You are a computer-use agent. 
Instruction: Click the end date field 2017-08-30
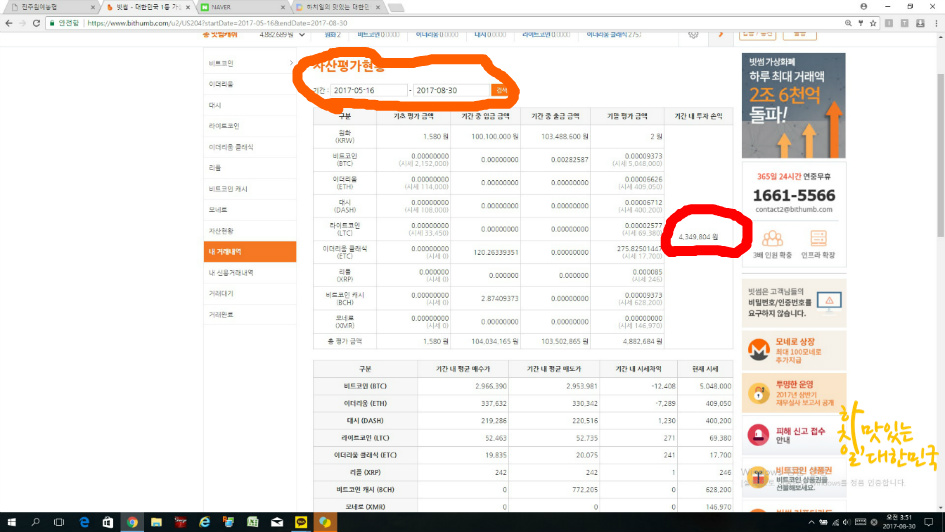pos(450,90)
